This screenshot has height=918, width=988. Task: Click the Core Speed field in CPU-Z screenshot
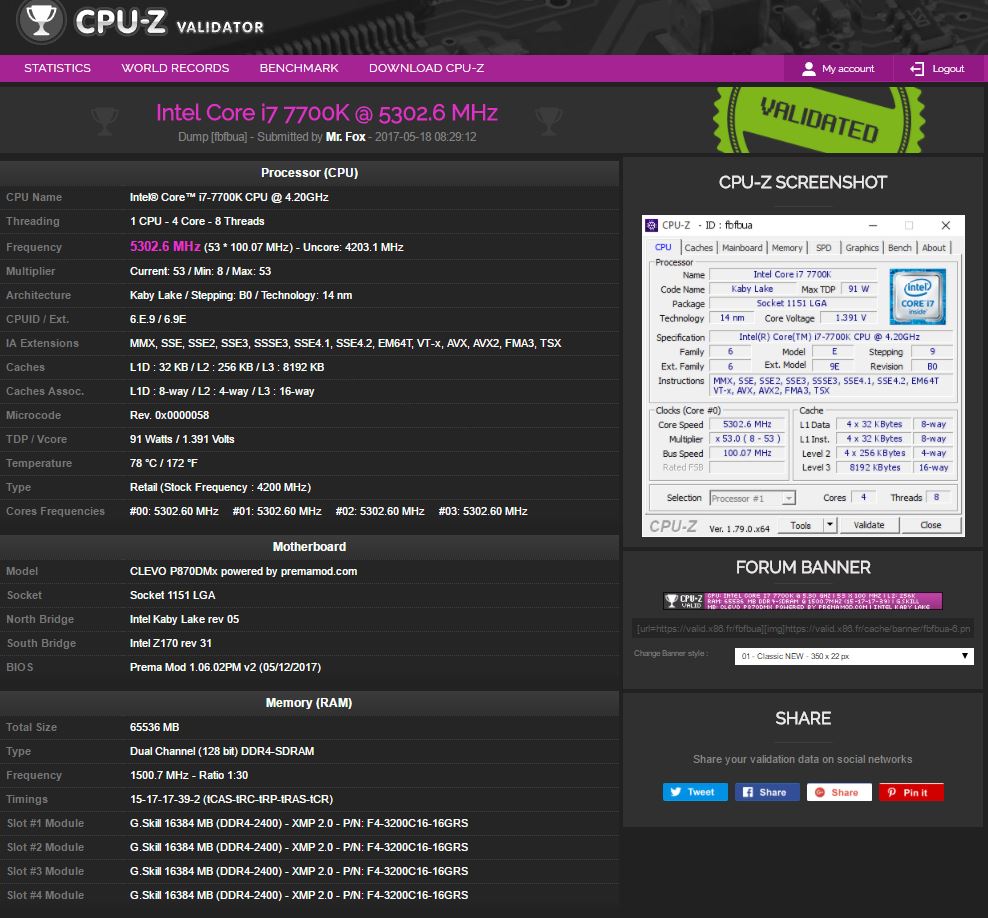[747, 424]
